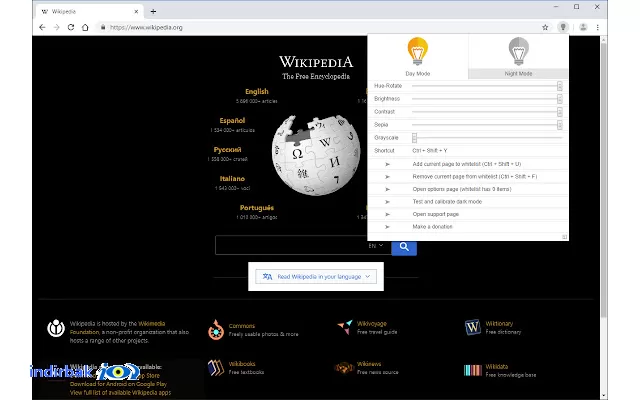Open the Wiktionary text link

coord(499,324)
